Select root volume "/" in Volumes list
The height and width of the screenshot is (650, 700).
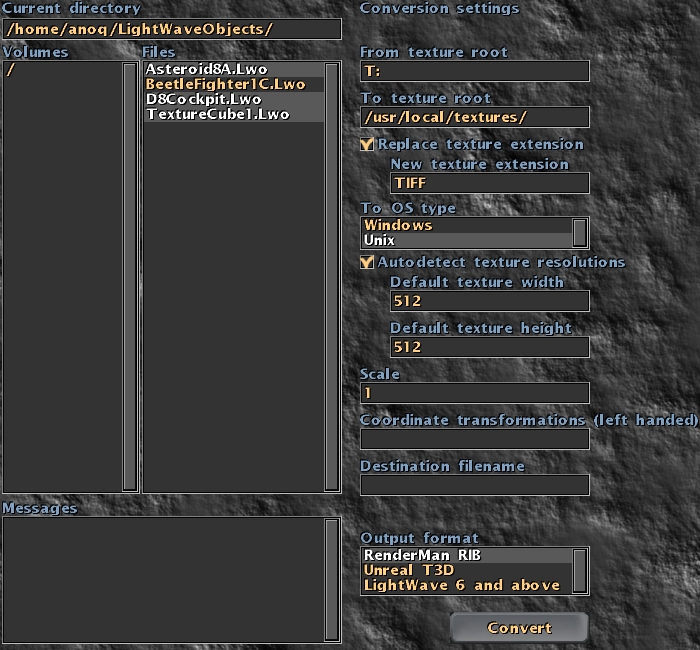(62, 69)
